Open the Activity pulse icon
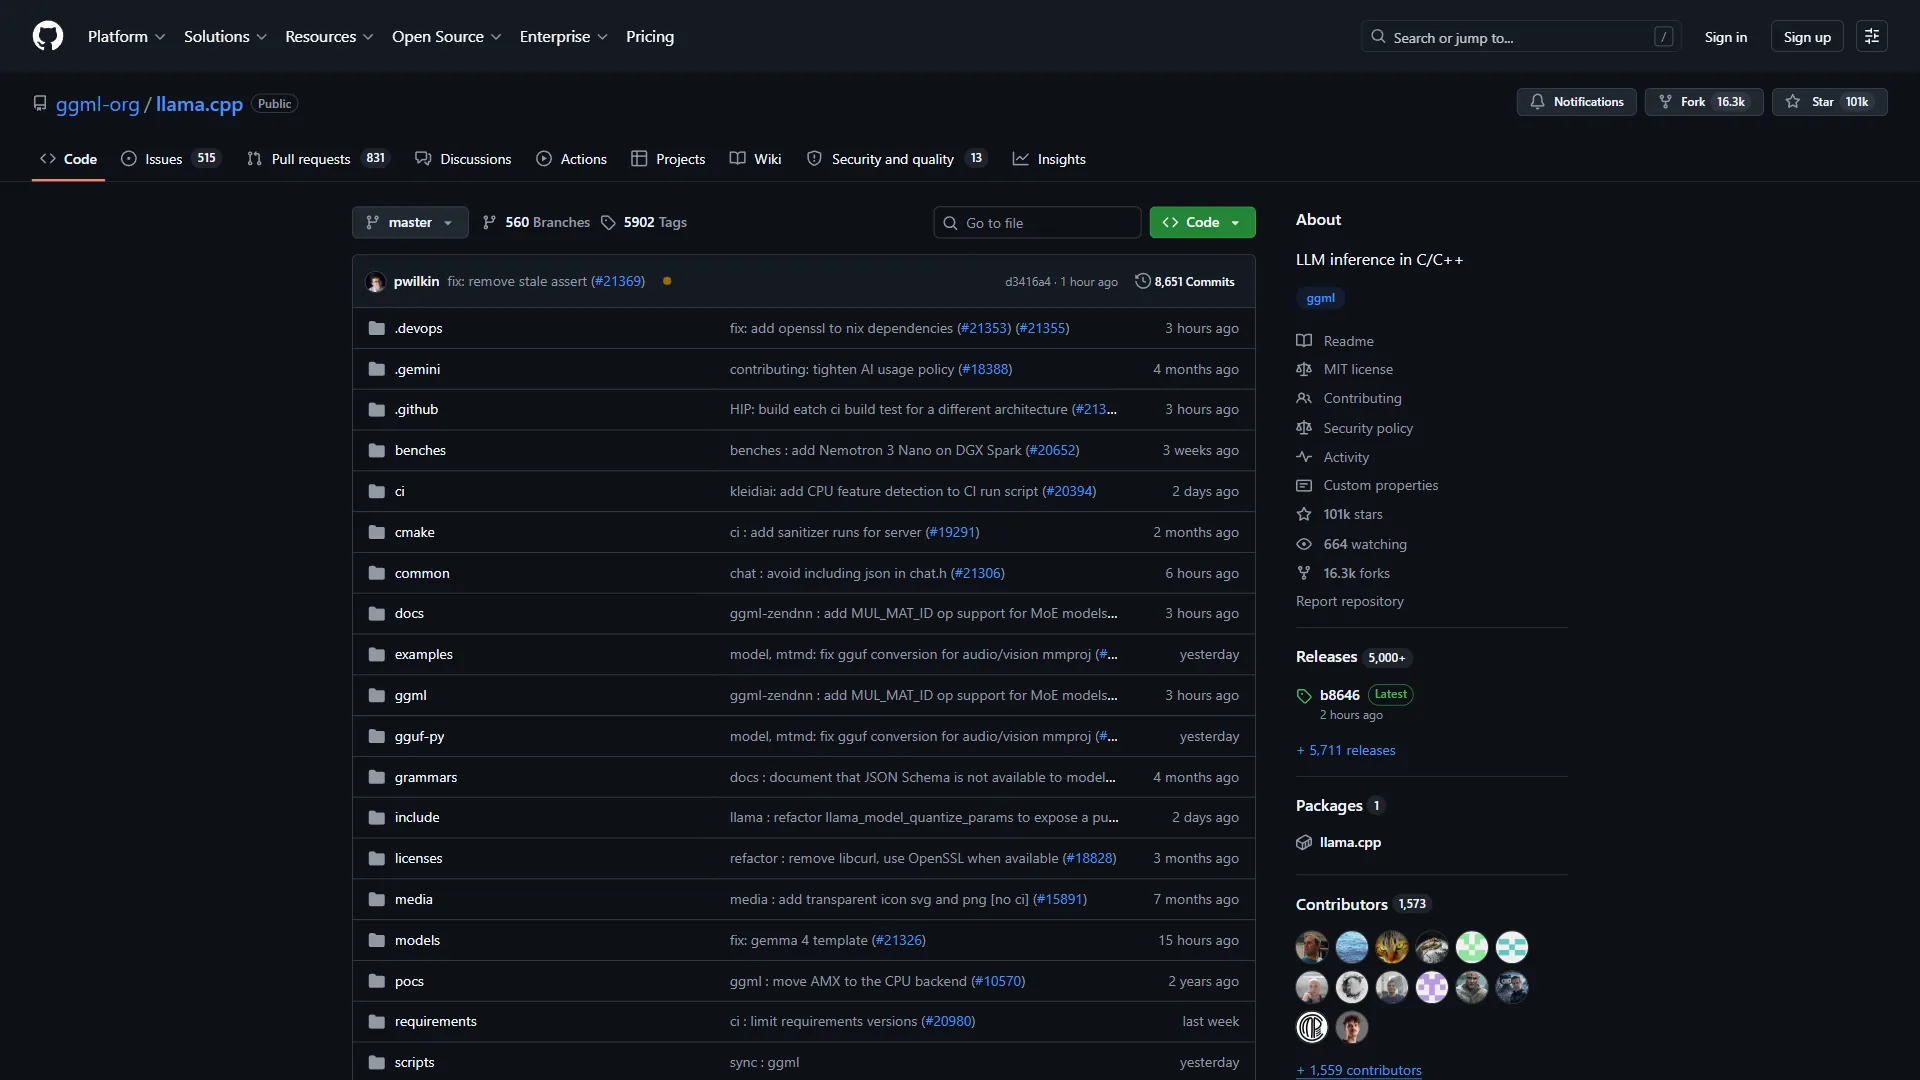The height and width of the screenshot is (1080, 1920). coord(1304,457)
